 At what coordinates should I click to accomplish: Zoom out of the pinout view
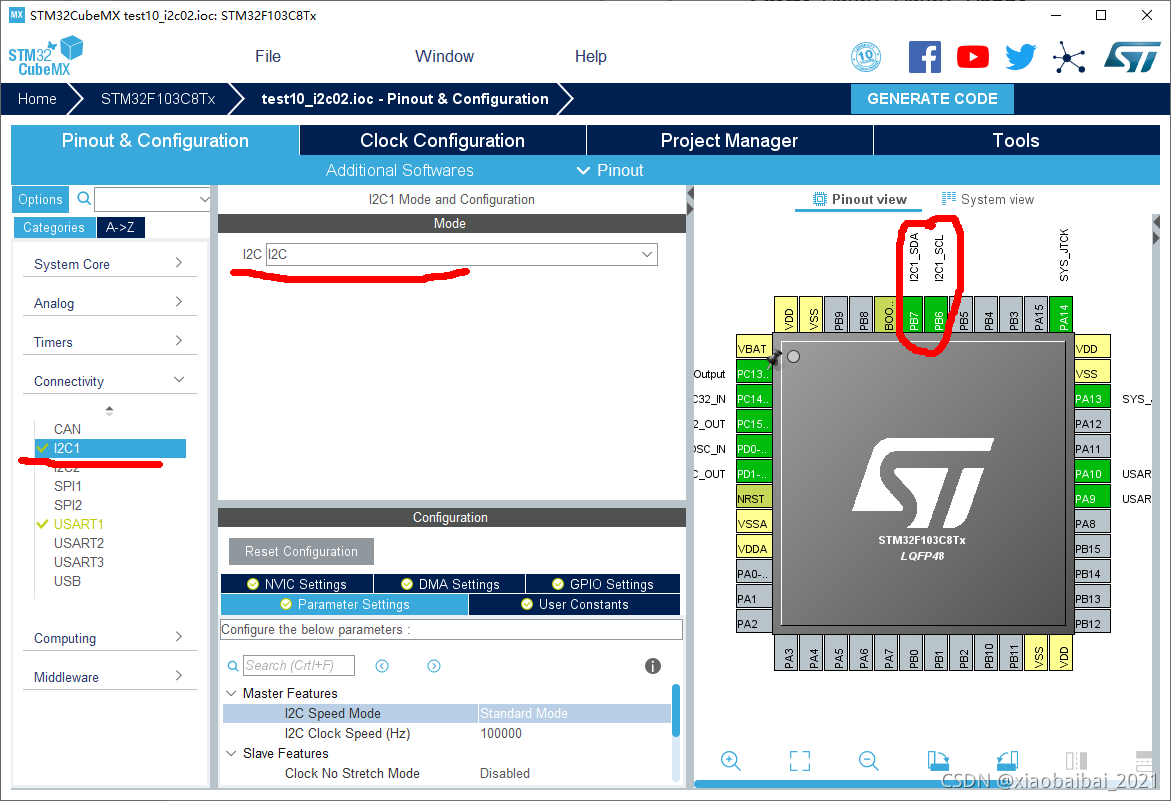869,760
